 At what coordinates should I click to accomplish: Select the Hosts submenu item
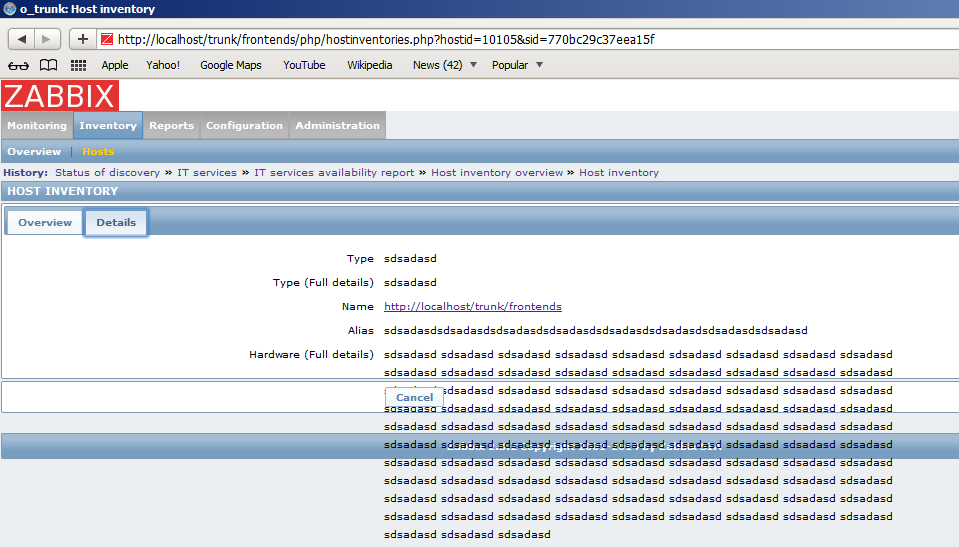click(x=98, y=152)
